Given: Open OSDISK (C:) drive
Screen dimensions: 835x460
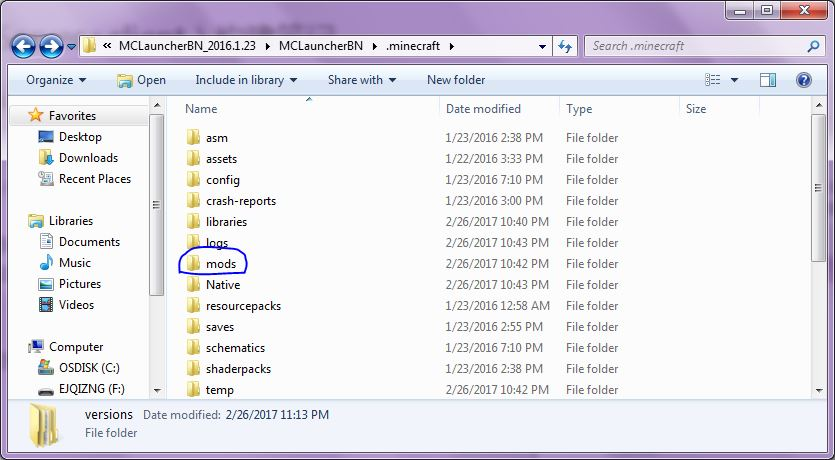Looking at the screenshot, I should coord(89,368).
